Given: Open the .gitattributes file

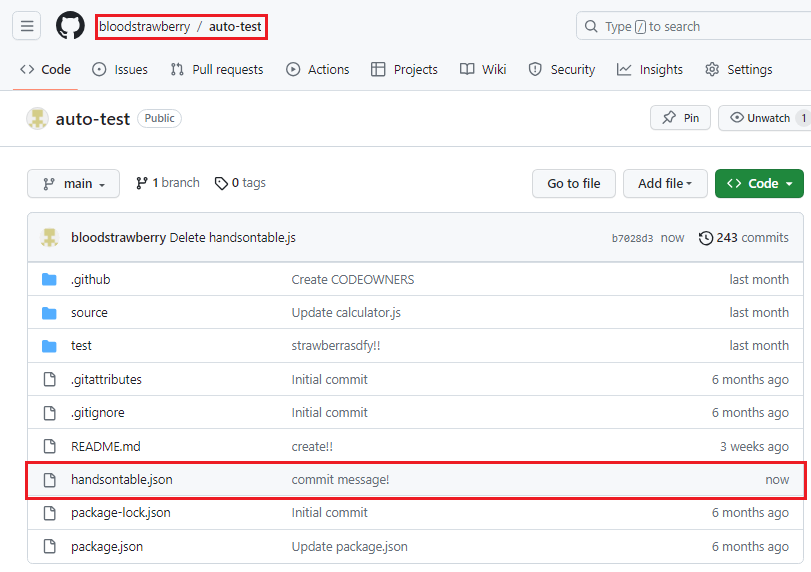Looking at the screenshot, I should coord(106,380).
